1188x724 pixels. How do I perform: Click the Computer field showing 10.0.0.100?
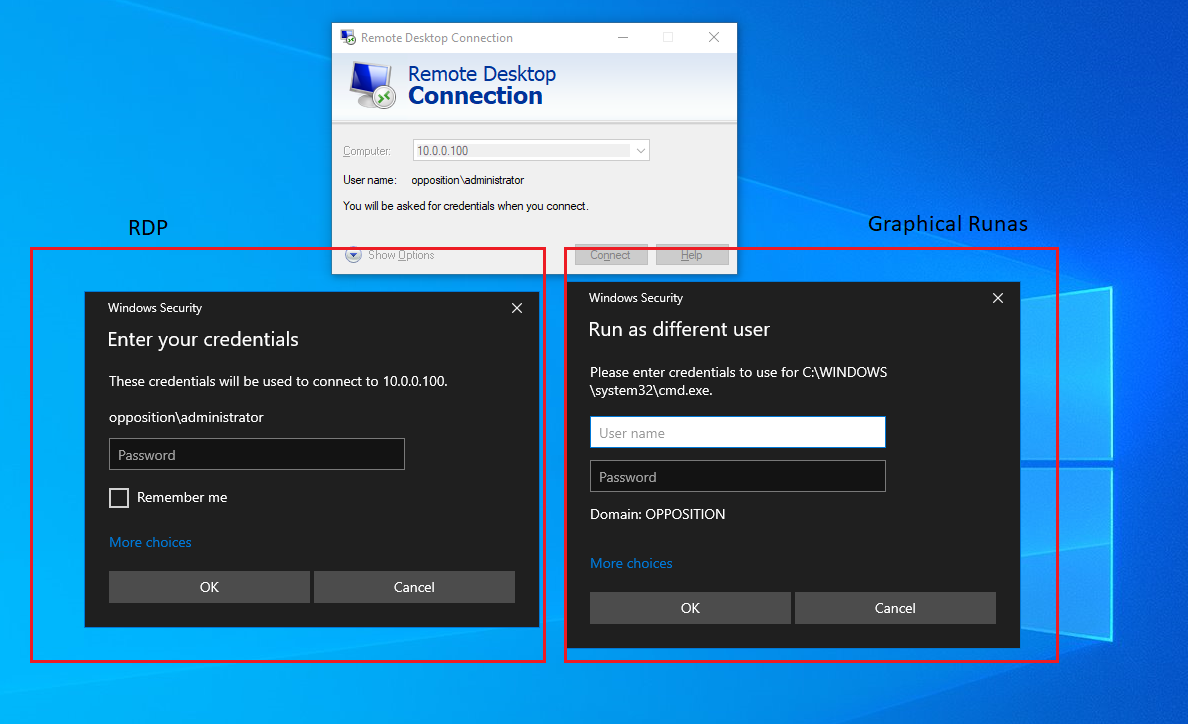[x=531, y=151]
